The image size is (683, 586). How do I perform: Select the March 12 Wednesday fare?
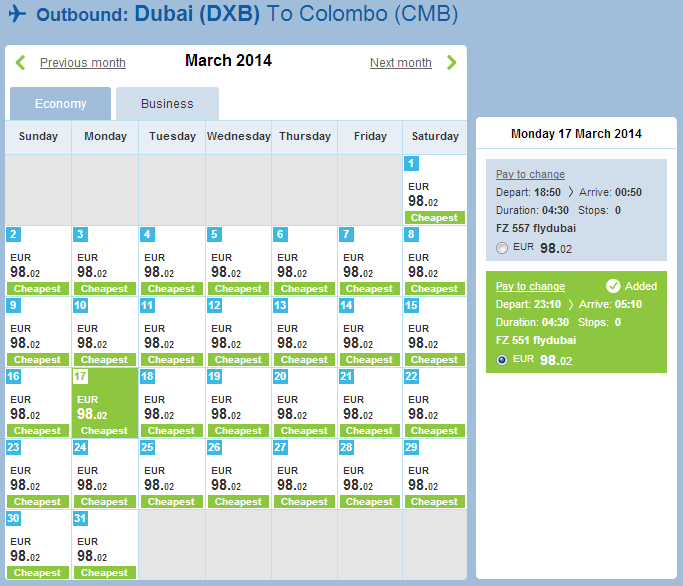[x=238, y=332]
